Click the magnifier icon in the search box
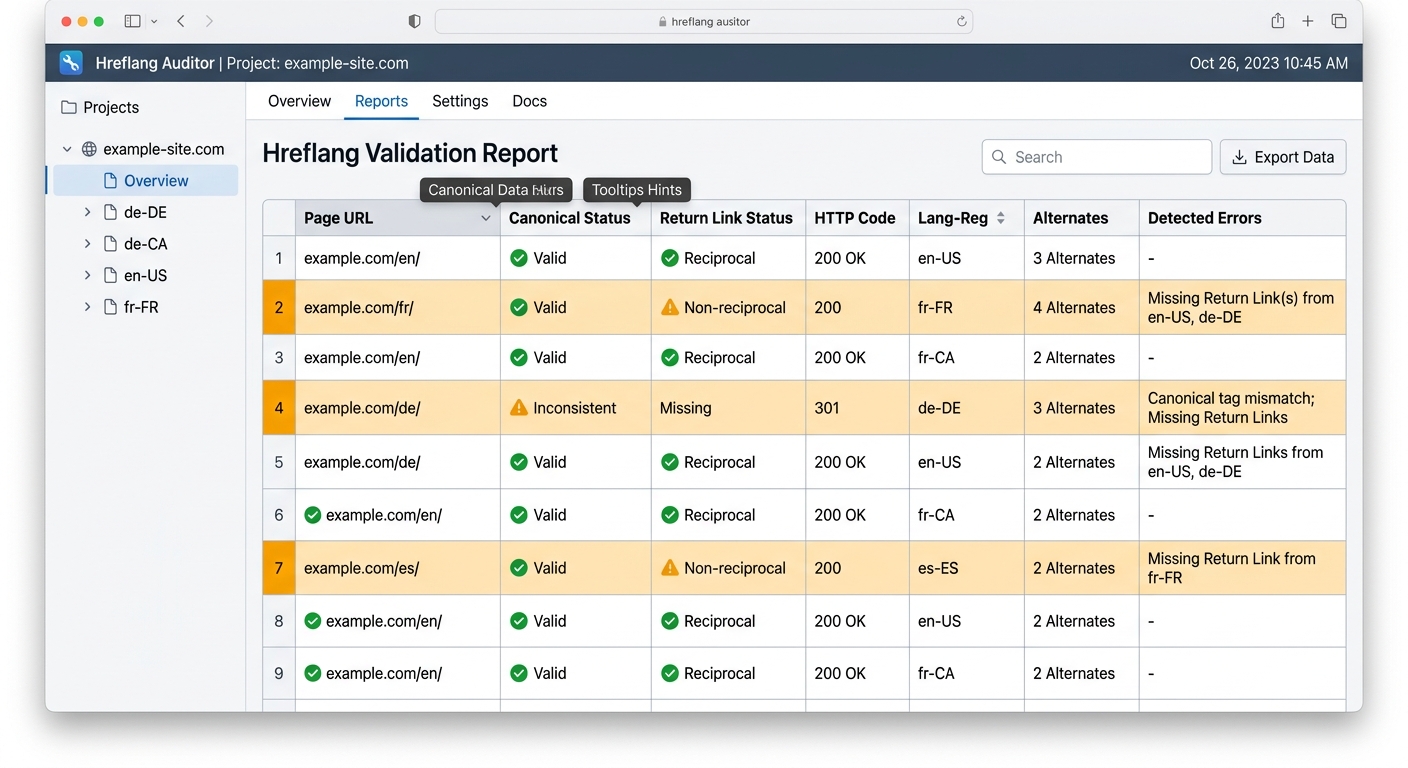Image resolution: width=1408 pixels, height=768 pixels. click(998, 157)
